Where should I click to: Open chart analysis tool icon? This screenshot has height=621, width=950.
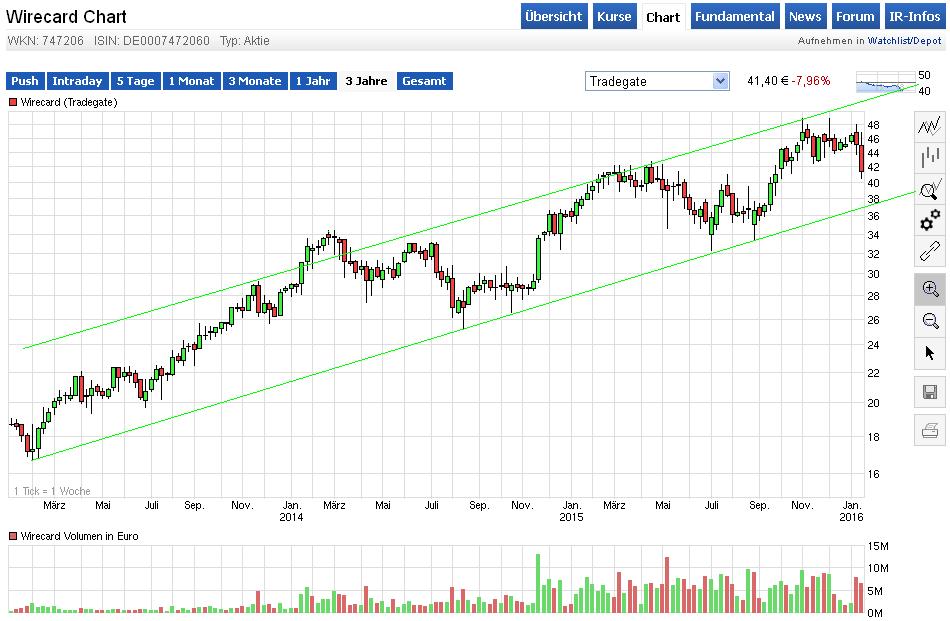click(x=929, y=189)
